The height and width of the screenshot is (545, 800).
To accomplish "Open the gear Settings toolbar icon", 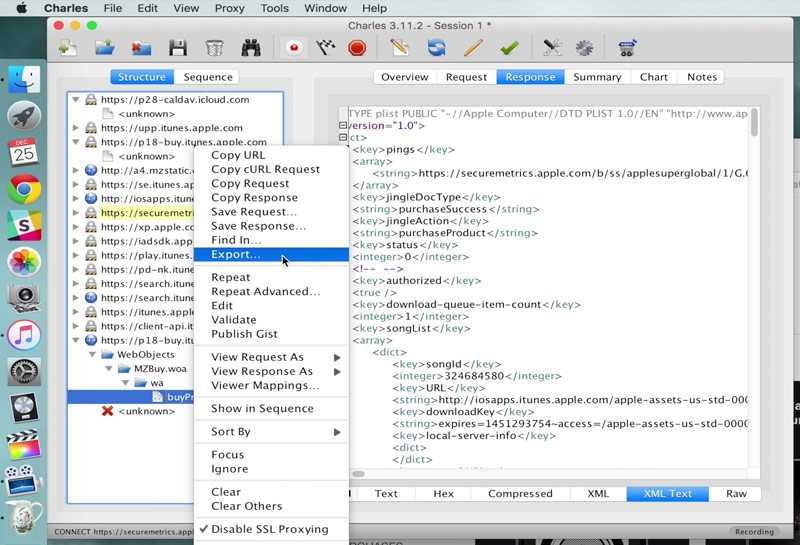I will point(584,48).
